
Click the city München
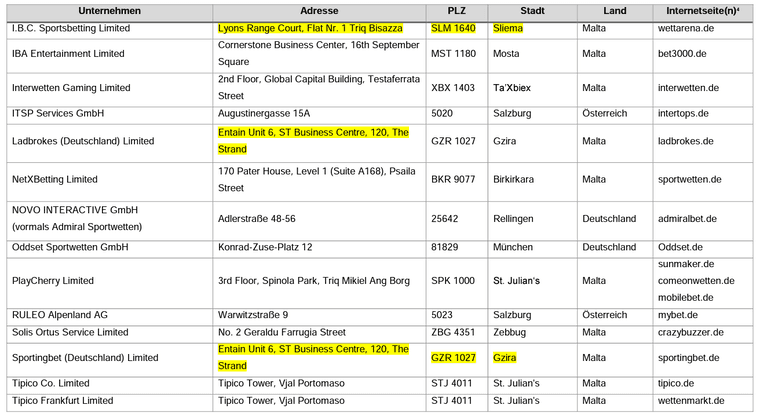[x=513, y=247]
